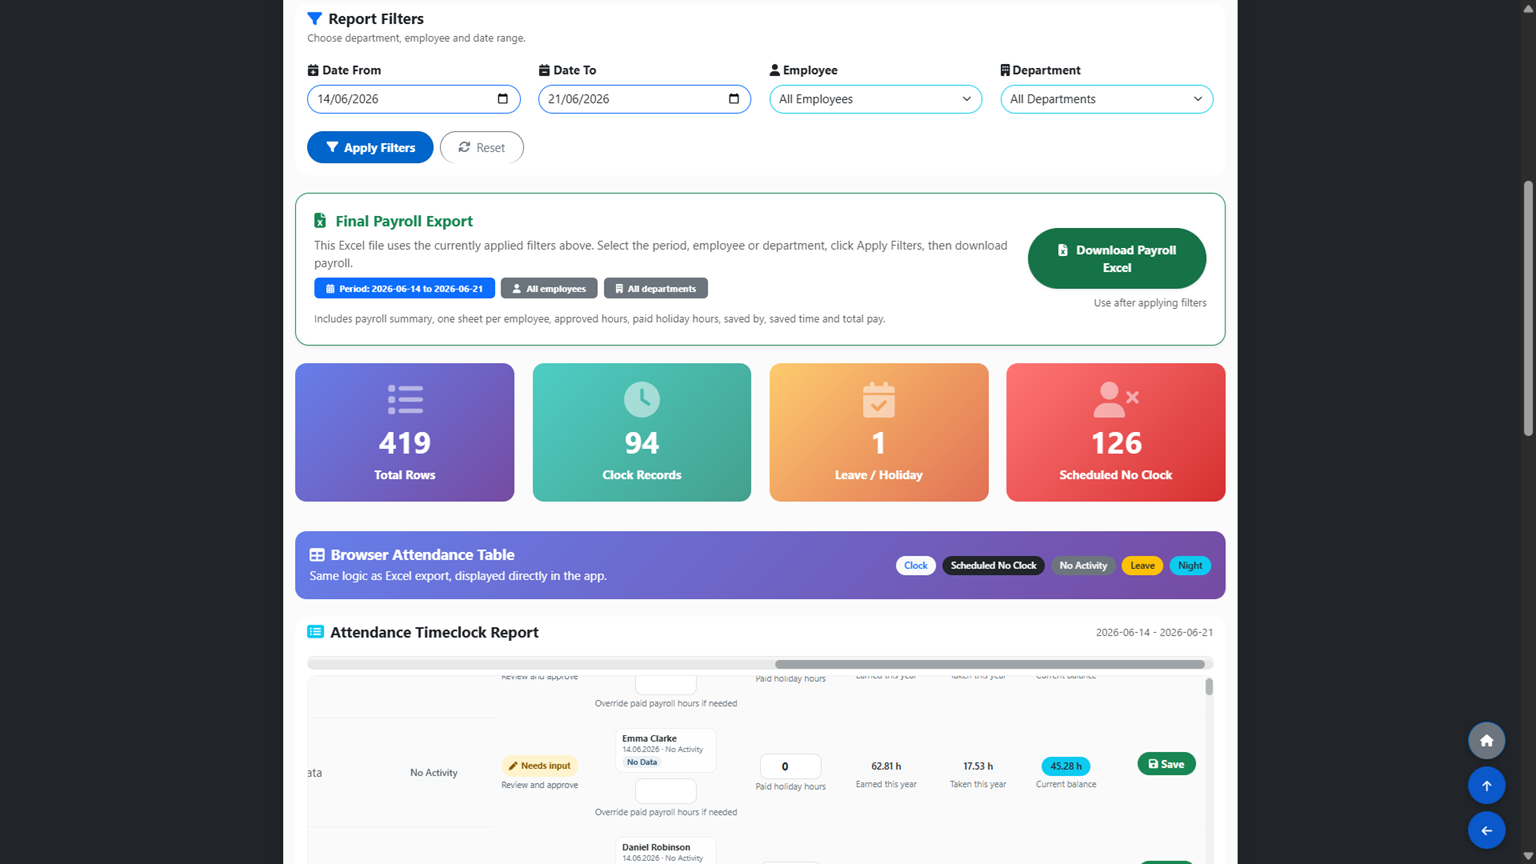Click the No Activity status in Emma's row

[x=434, y=773]
